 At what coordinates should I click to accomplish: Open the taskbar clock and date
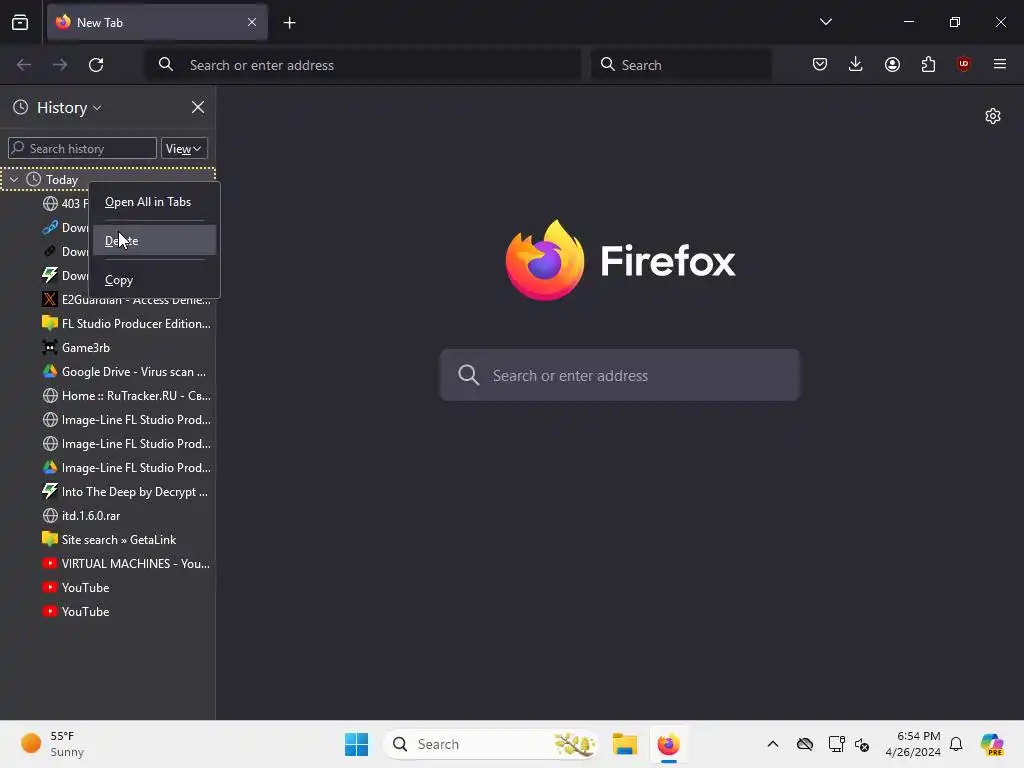913,744
